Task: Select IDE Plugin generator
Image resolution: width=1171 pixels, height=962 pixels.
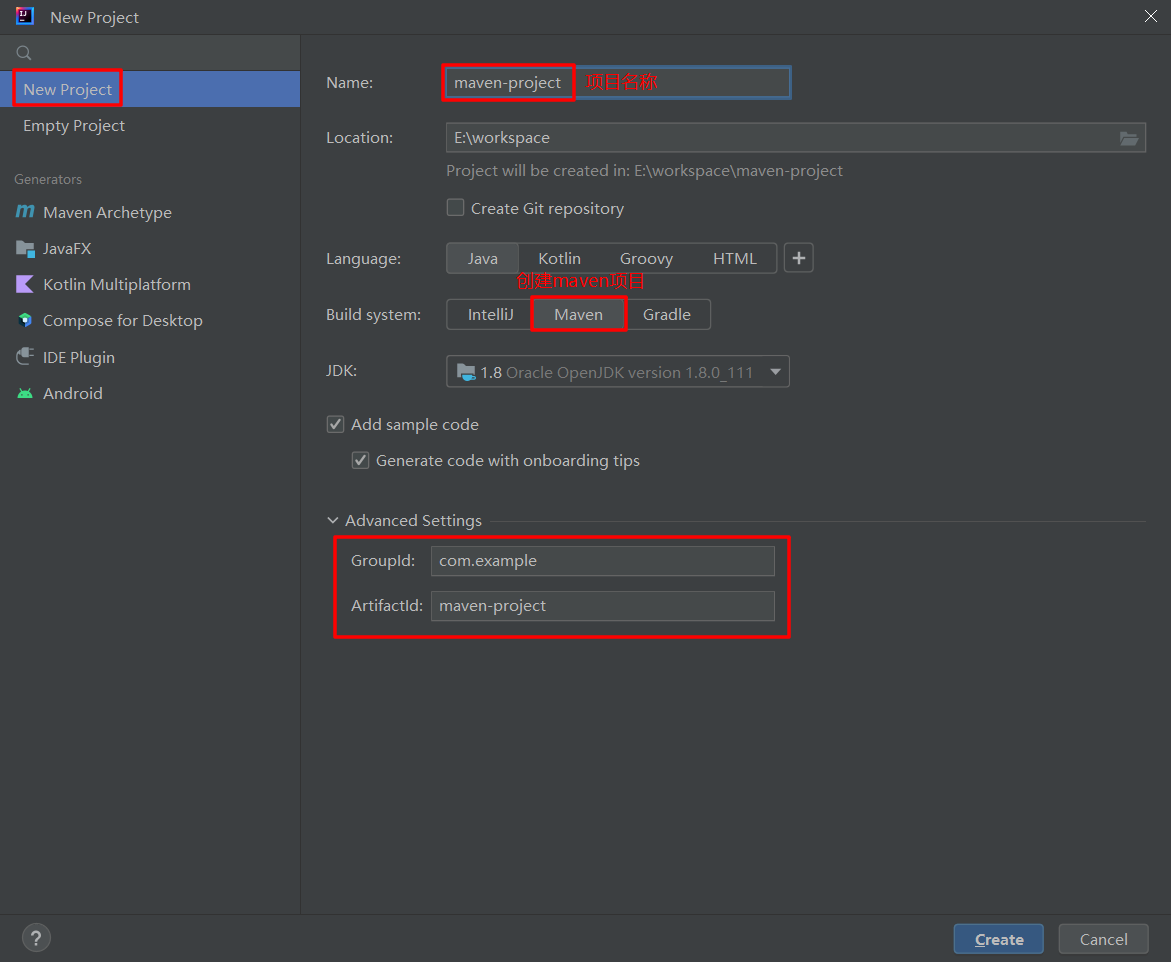Action: (x=150, y=357)
